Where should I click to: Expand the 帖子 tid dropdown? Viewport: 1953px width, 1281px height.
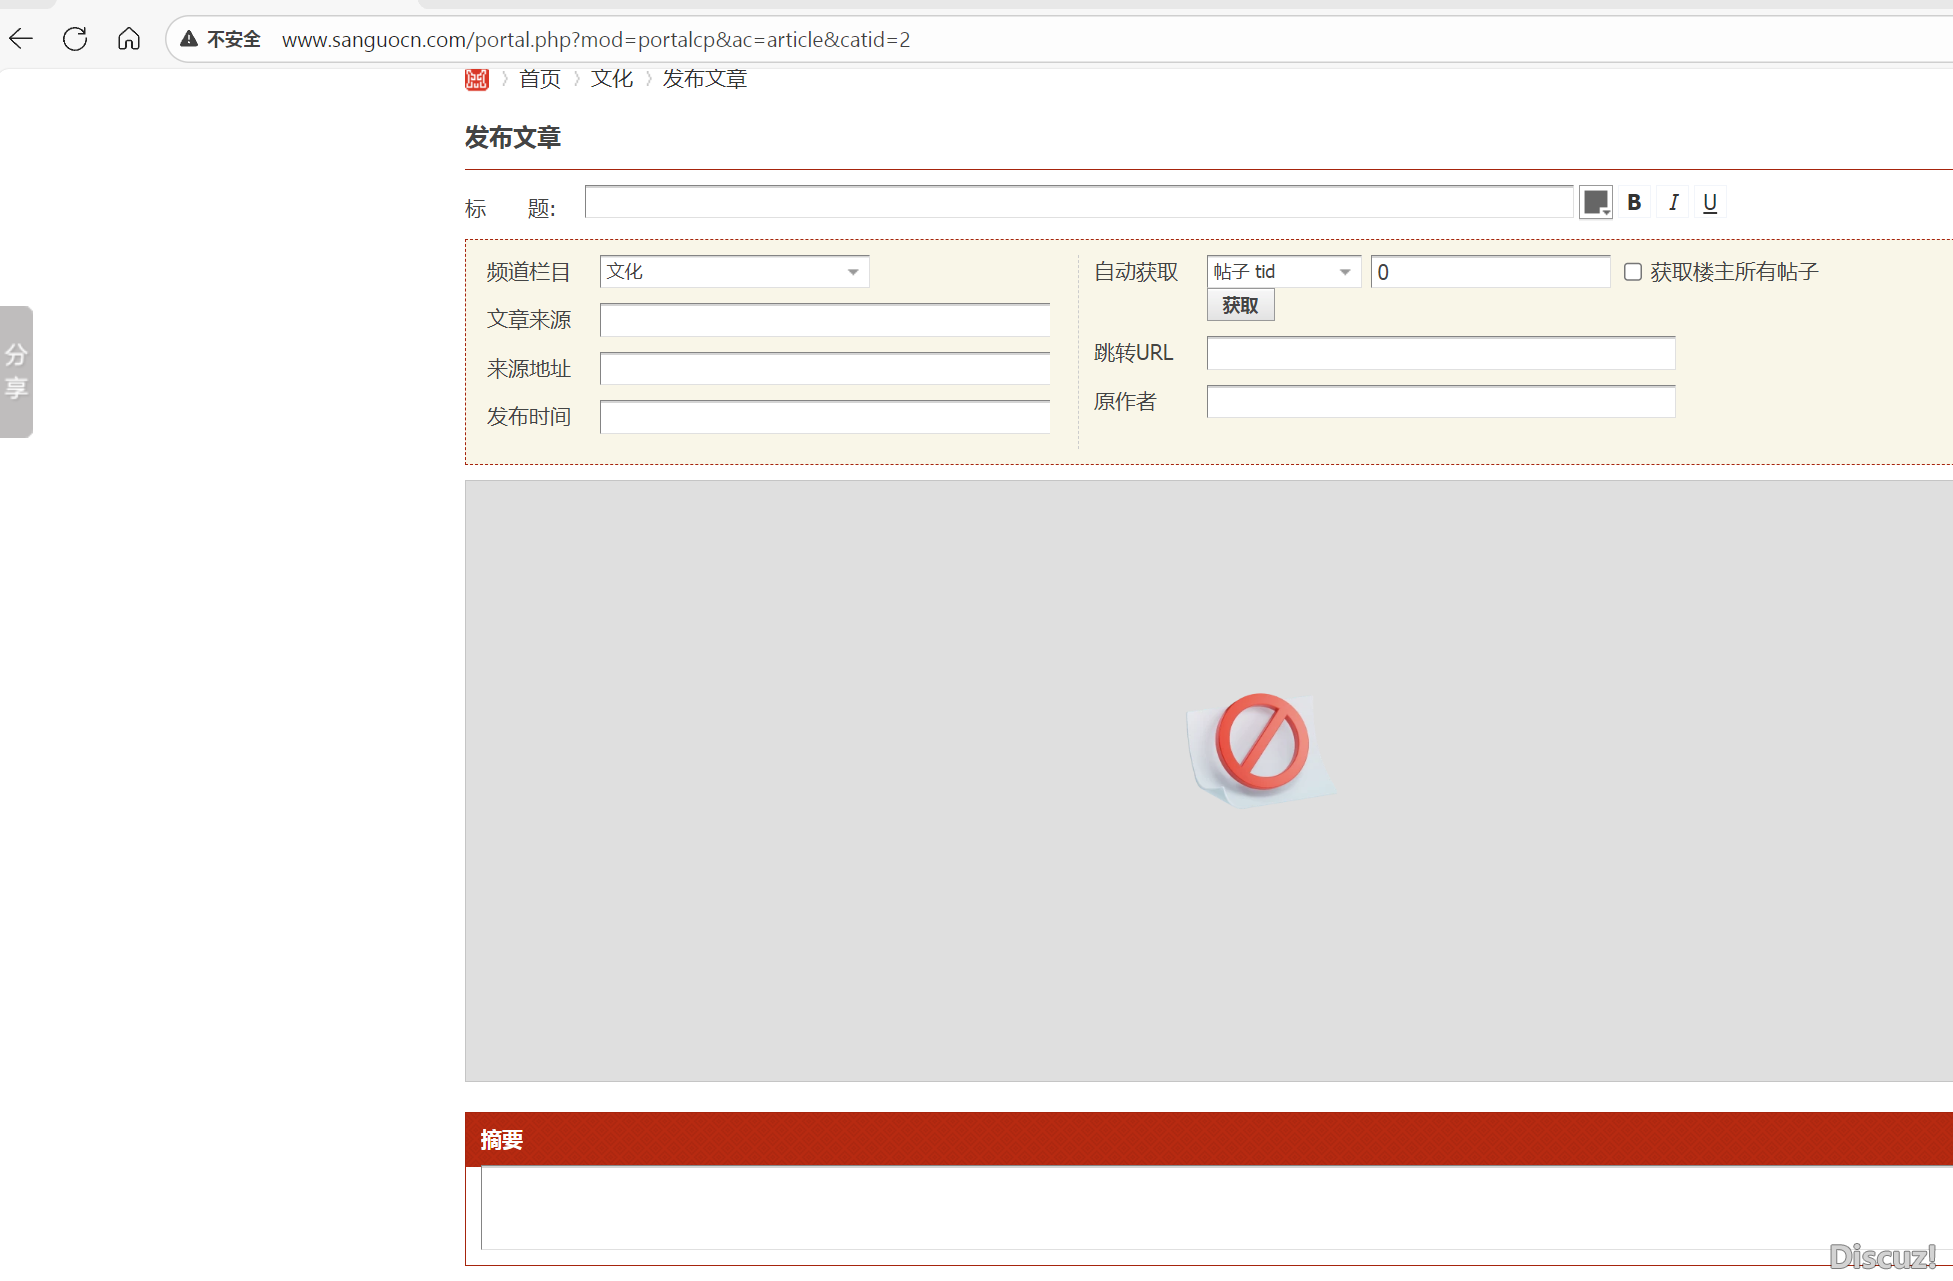coord(1283,272)
